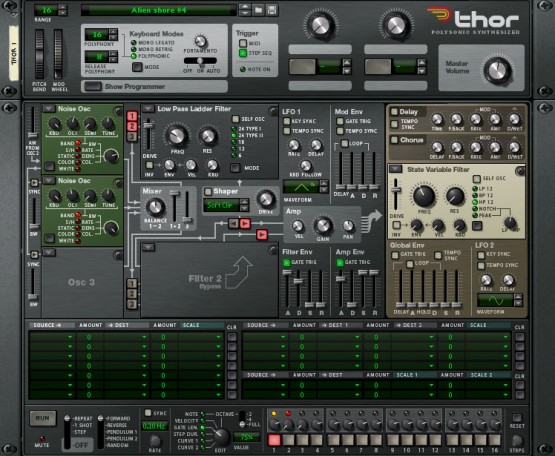
Task: Toggle Low Pass Ladder Filter Self Osc
Action: click(x=235, y=119)
